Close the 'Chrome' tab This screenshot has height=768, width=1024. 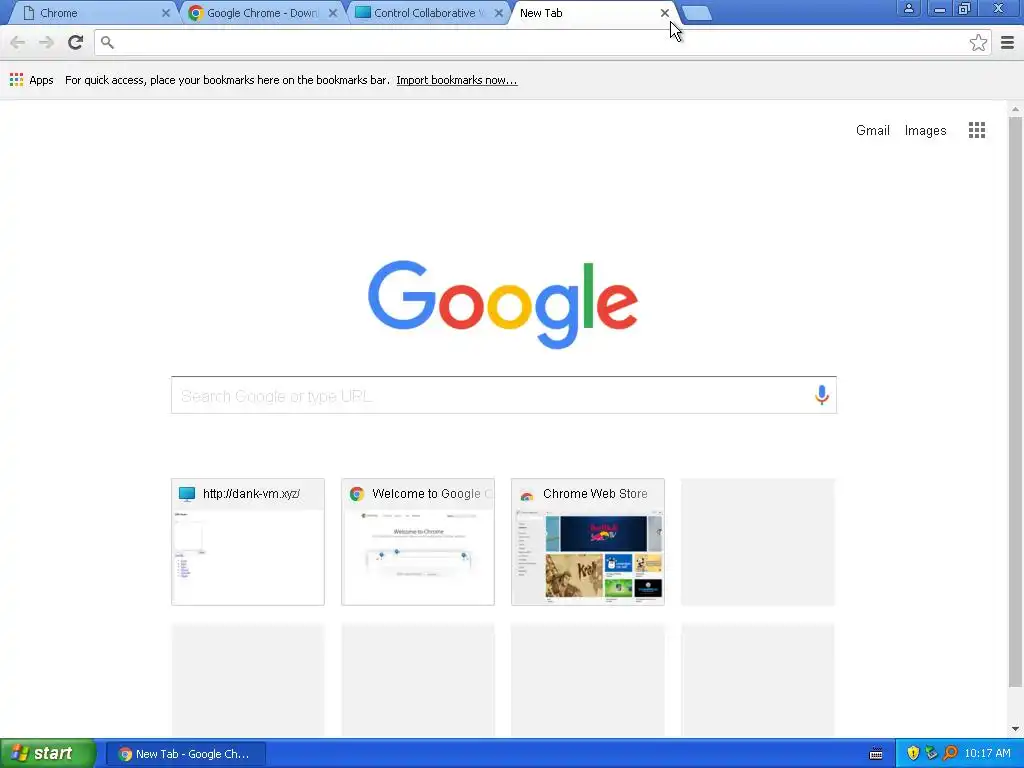tap(166, 13)
